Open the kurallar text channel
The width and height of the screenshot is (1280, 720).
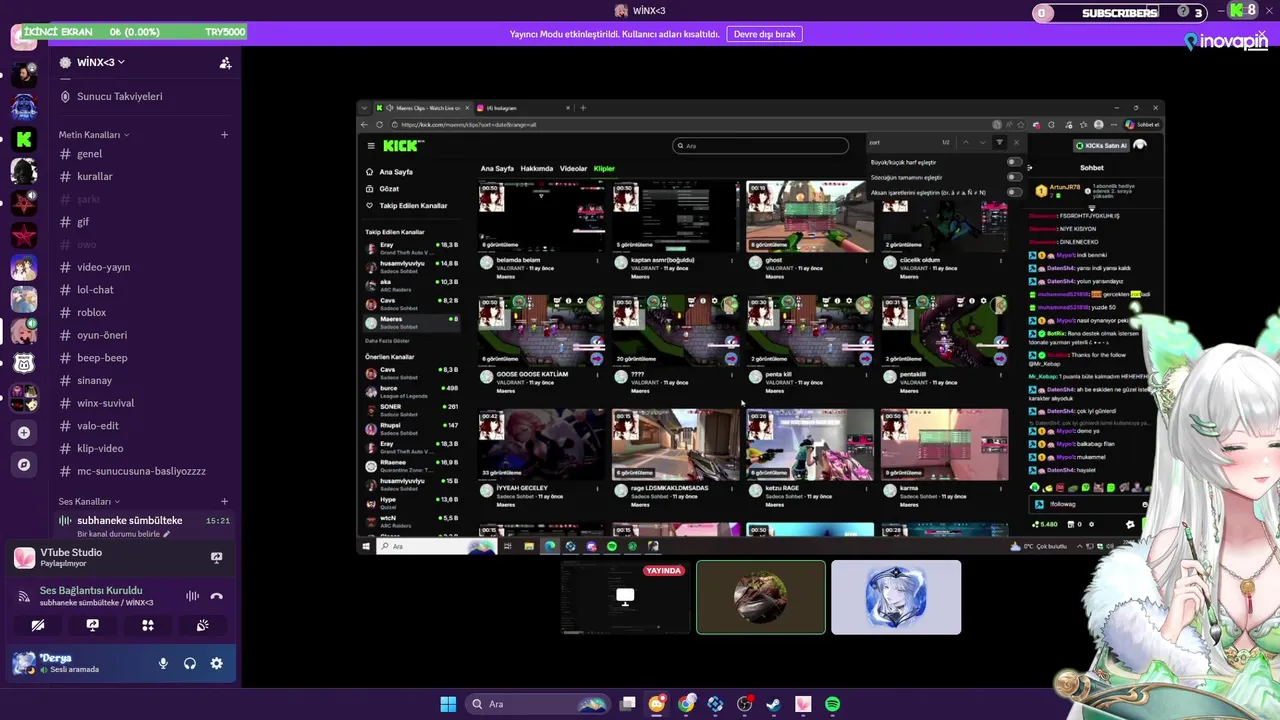(x=145, y=177)
